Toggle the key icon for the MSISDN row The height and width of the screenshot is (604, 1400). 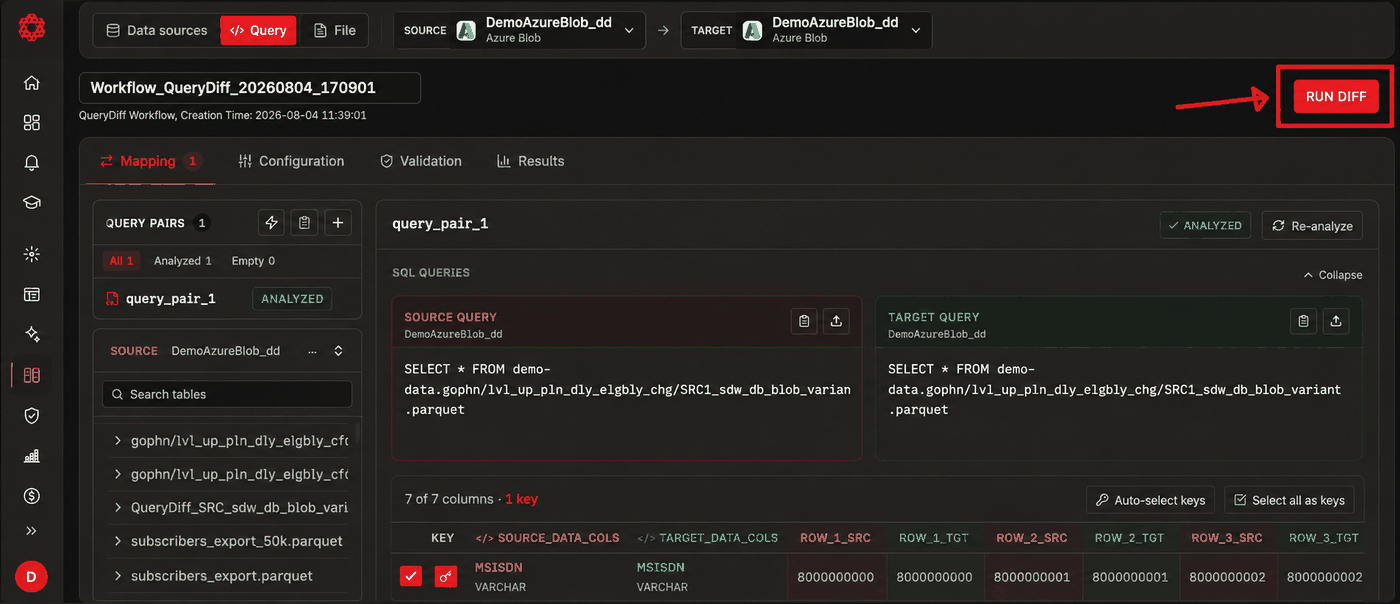pos(446,577)
